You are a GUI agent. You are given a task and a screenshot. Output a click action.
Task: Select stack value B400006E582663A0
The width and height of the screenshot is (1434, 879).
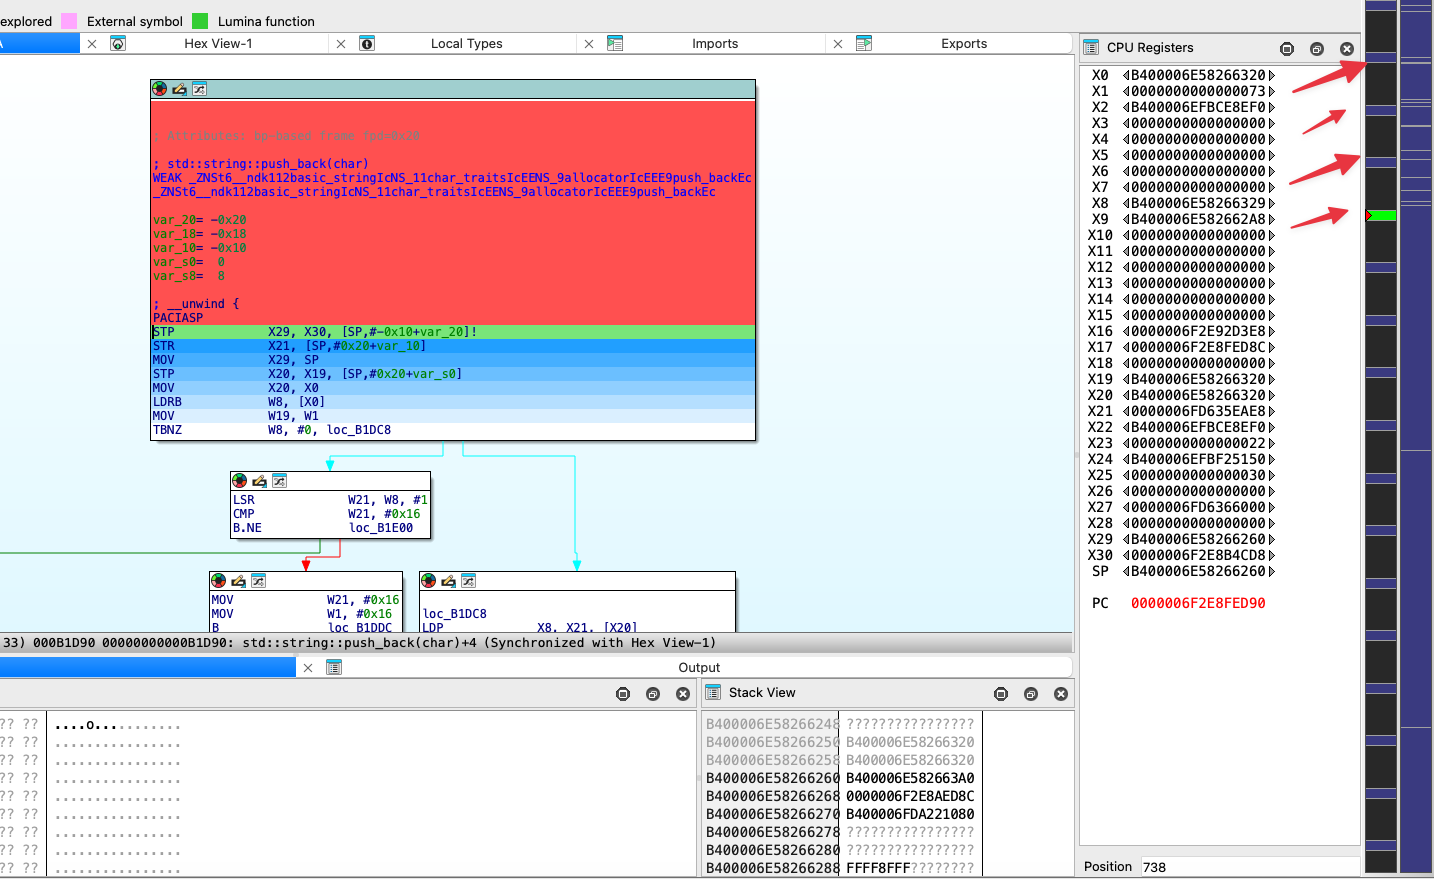pos(910,778)
